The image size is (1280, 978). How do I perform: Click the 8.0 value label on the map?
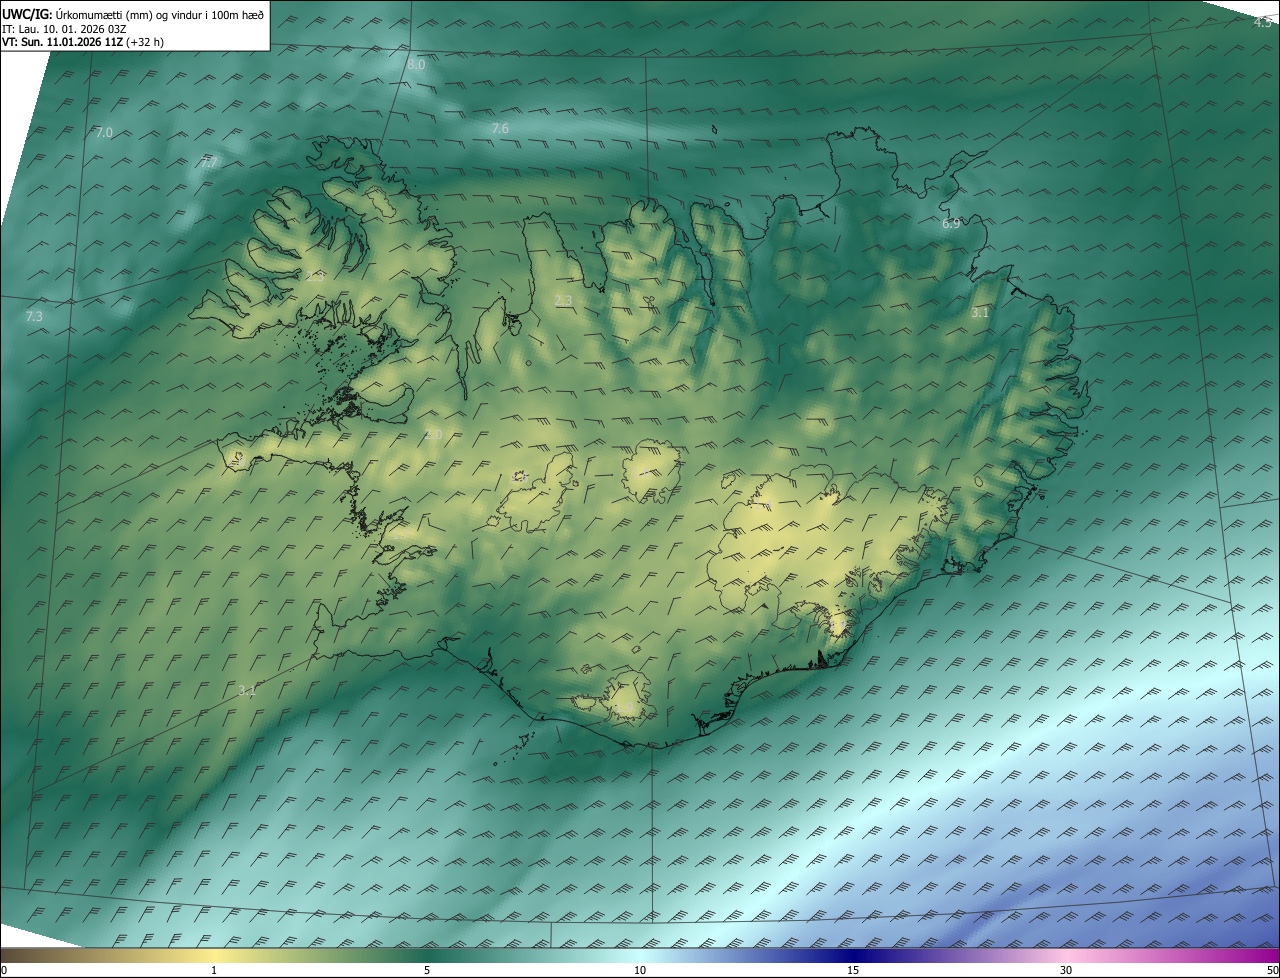click(x=416, y=64)
